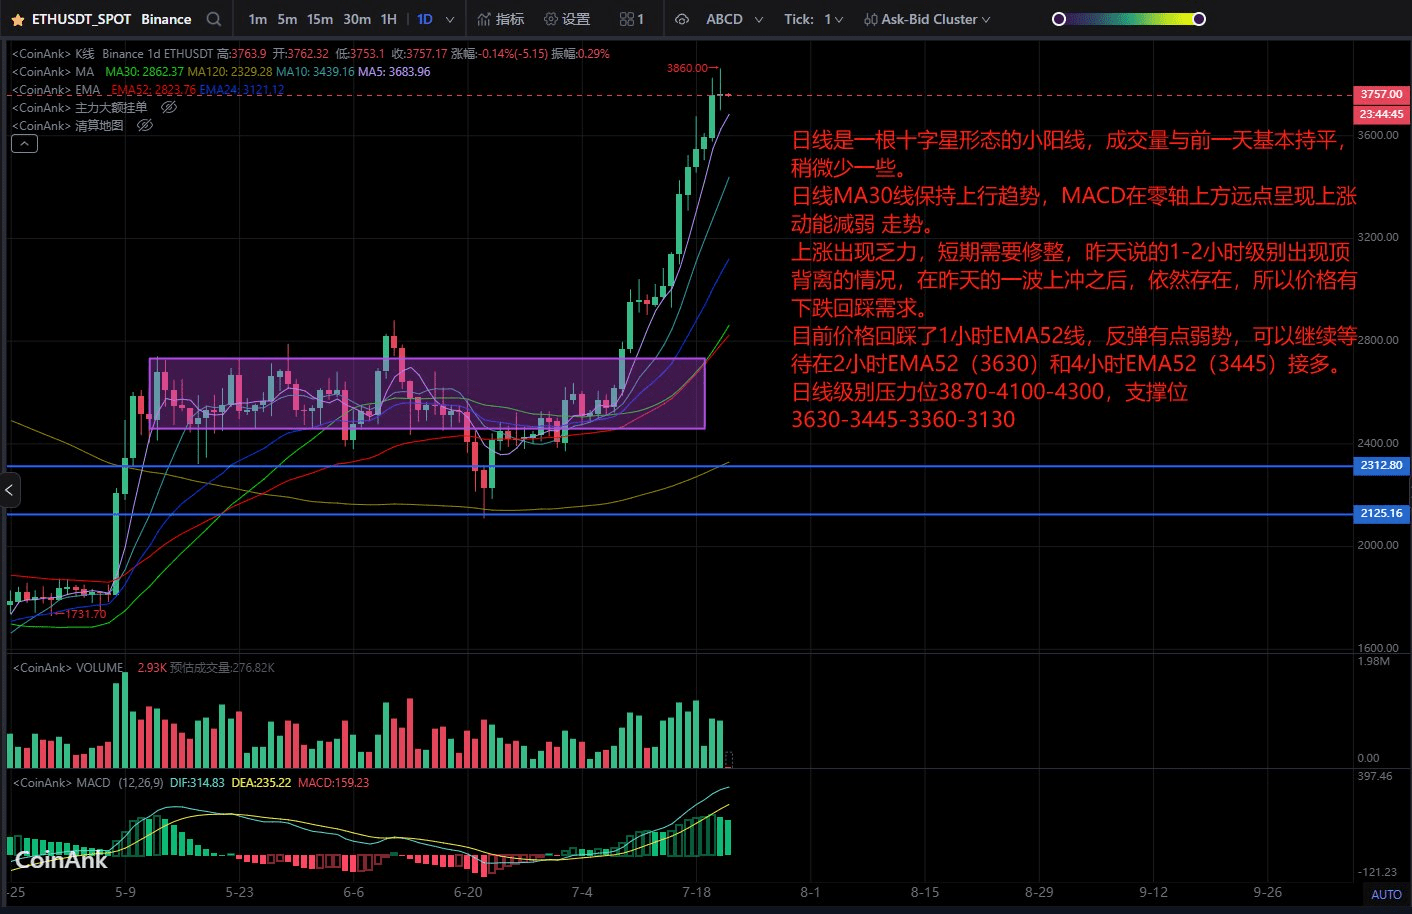1412x914 pixels.
Task: Click the 3600.00 price axis label
Action: [1378, 135]
